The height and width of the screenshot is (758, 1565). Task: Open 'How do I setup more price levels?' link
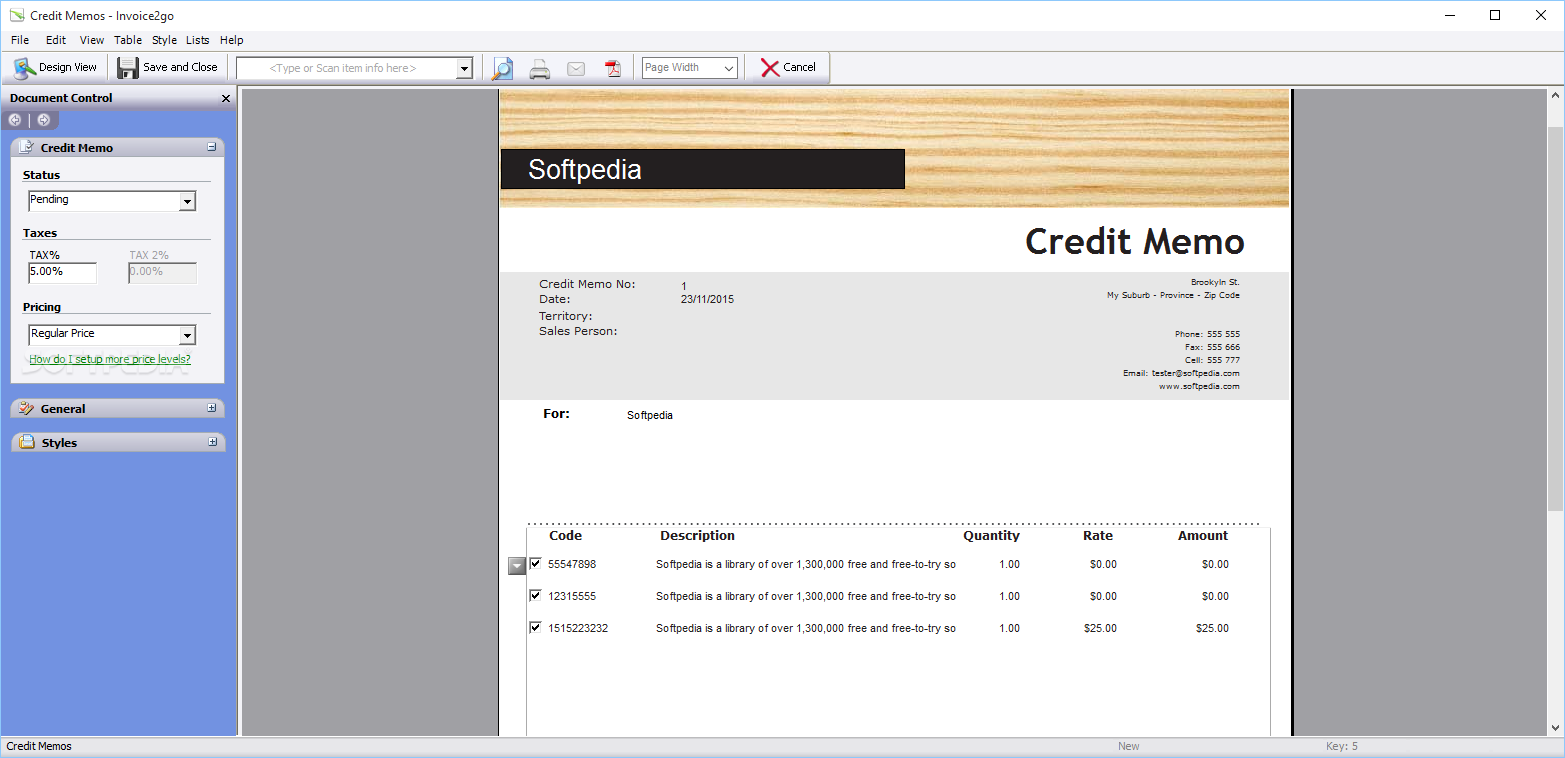point(110,359)
